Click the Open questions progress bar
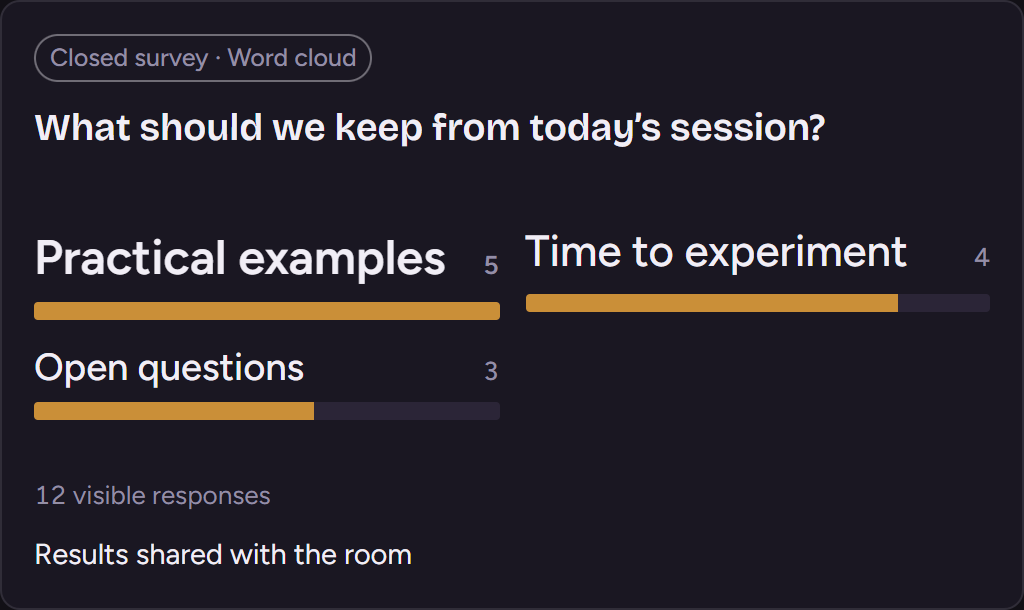Image resolution: width=1024 pixels, height=610 pixels. [267, 411]
